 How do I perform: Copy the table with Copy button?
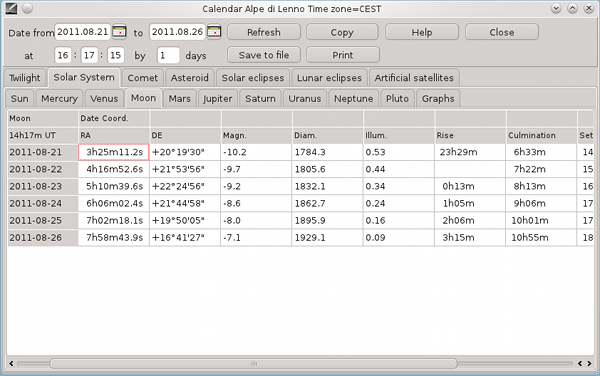[x=342, y=32]
